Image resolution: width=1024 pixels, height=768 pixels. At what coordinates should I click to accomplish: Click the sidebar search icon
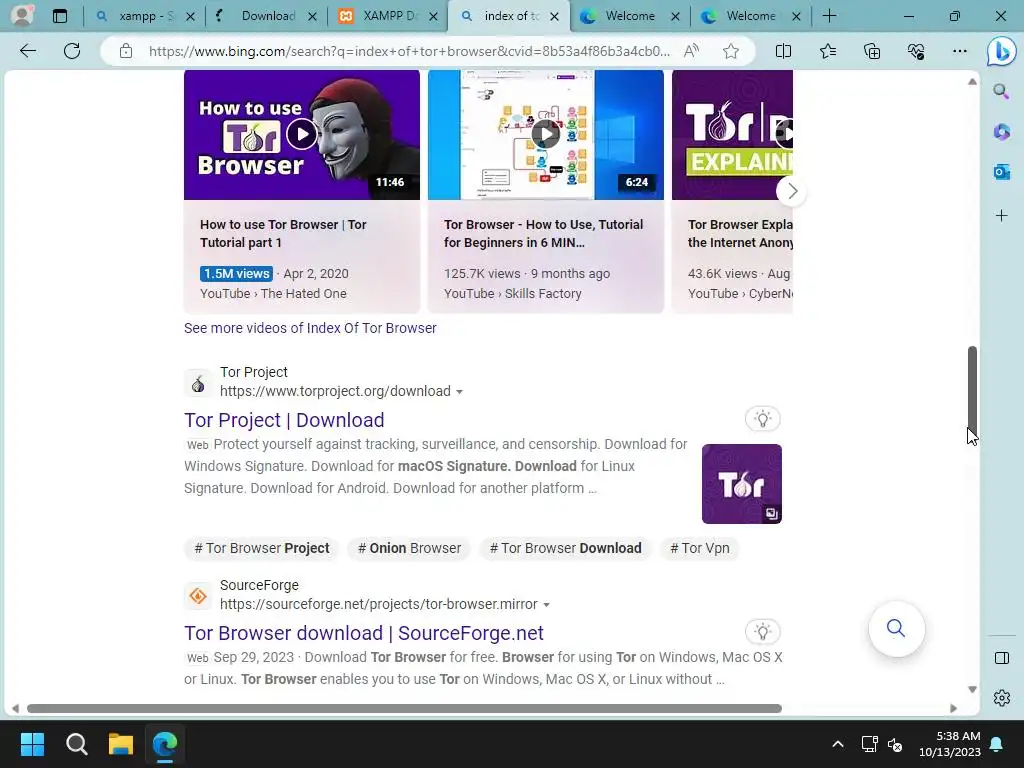click(x=1001, y=91)
